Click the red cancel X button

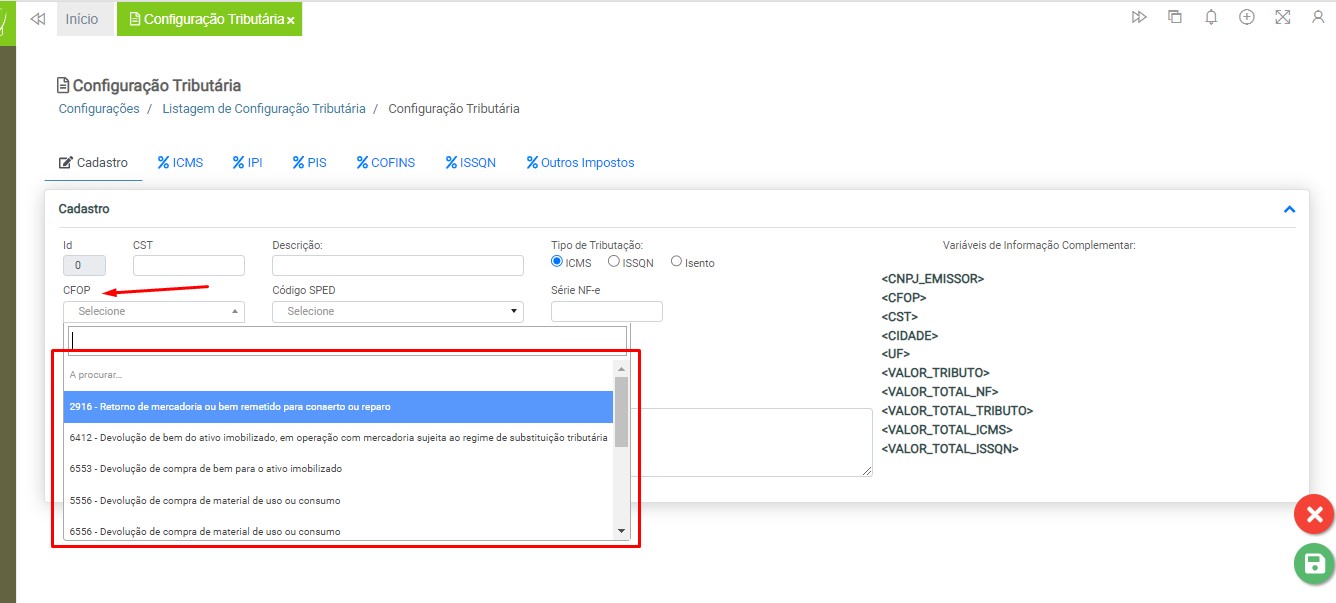(x=1314, y=515)
